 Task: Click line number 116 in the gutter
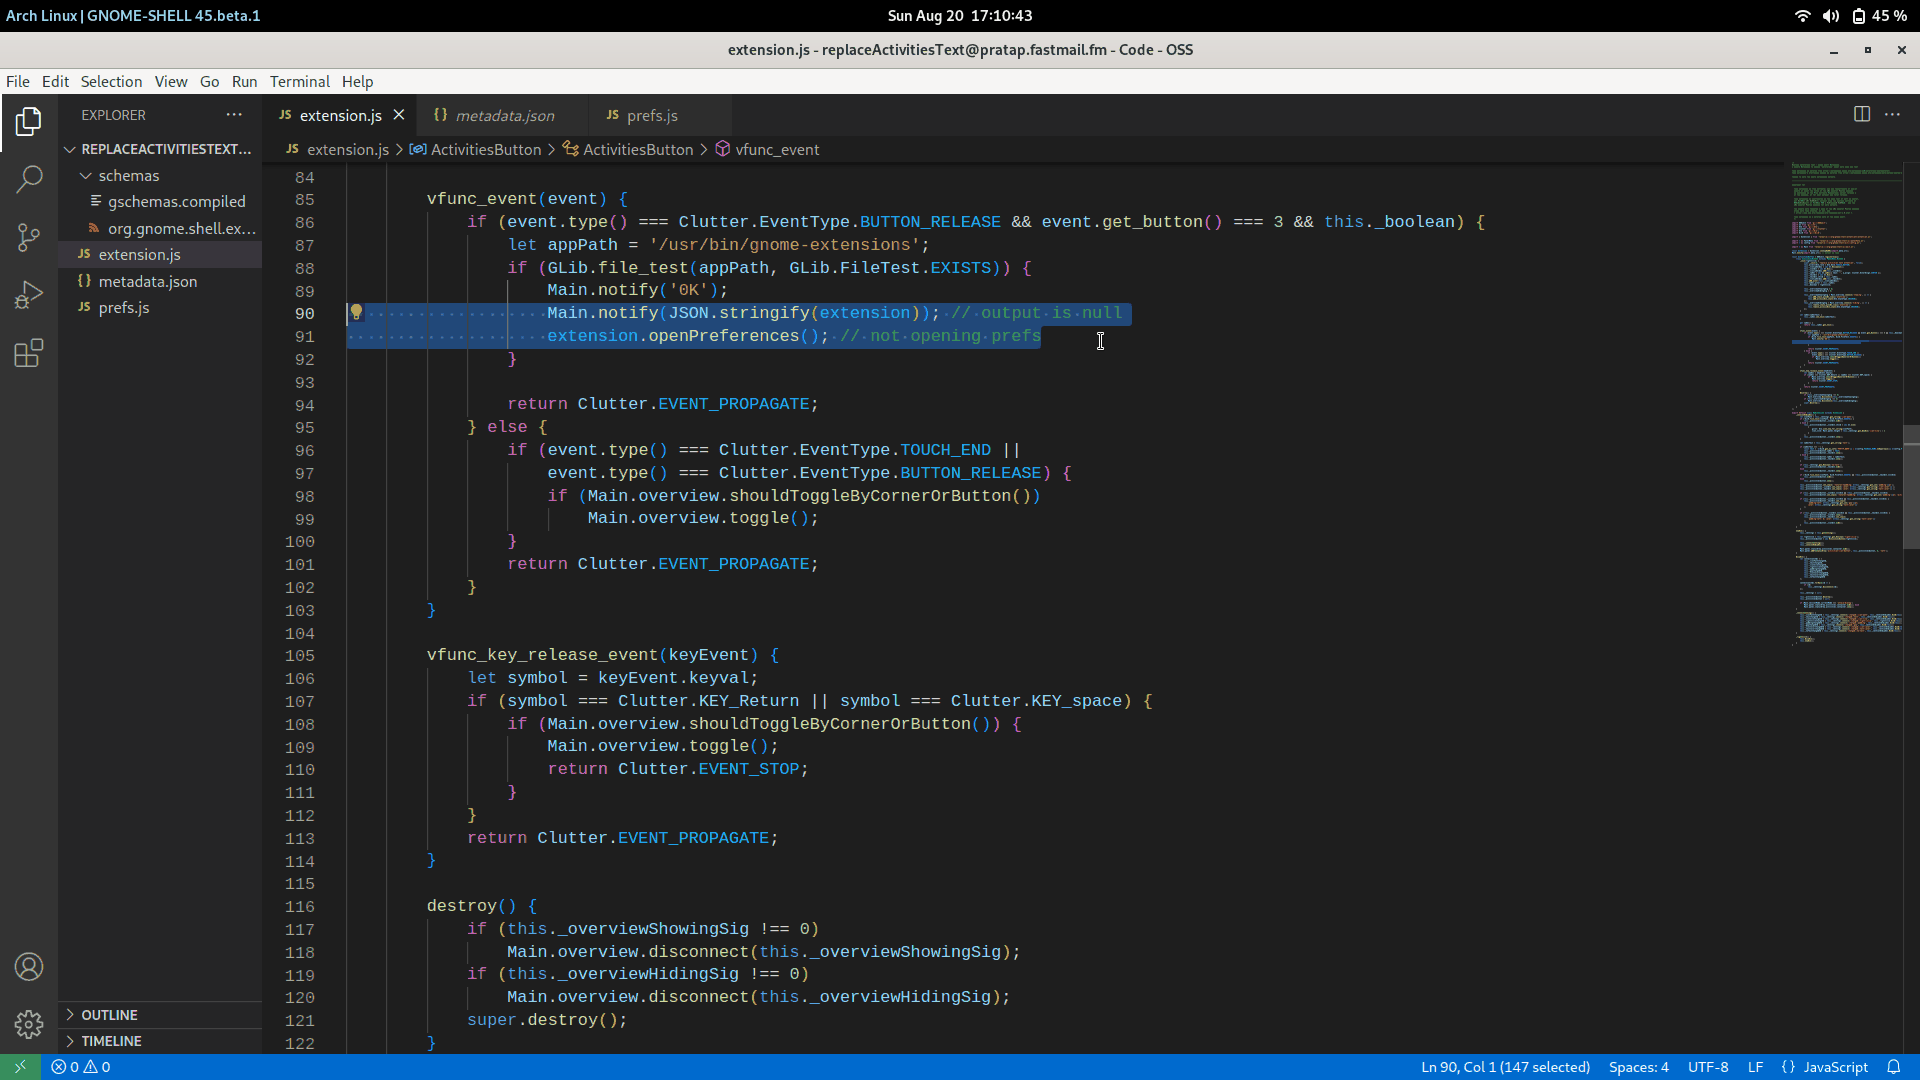point(299,907)
